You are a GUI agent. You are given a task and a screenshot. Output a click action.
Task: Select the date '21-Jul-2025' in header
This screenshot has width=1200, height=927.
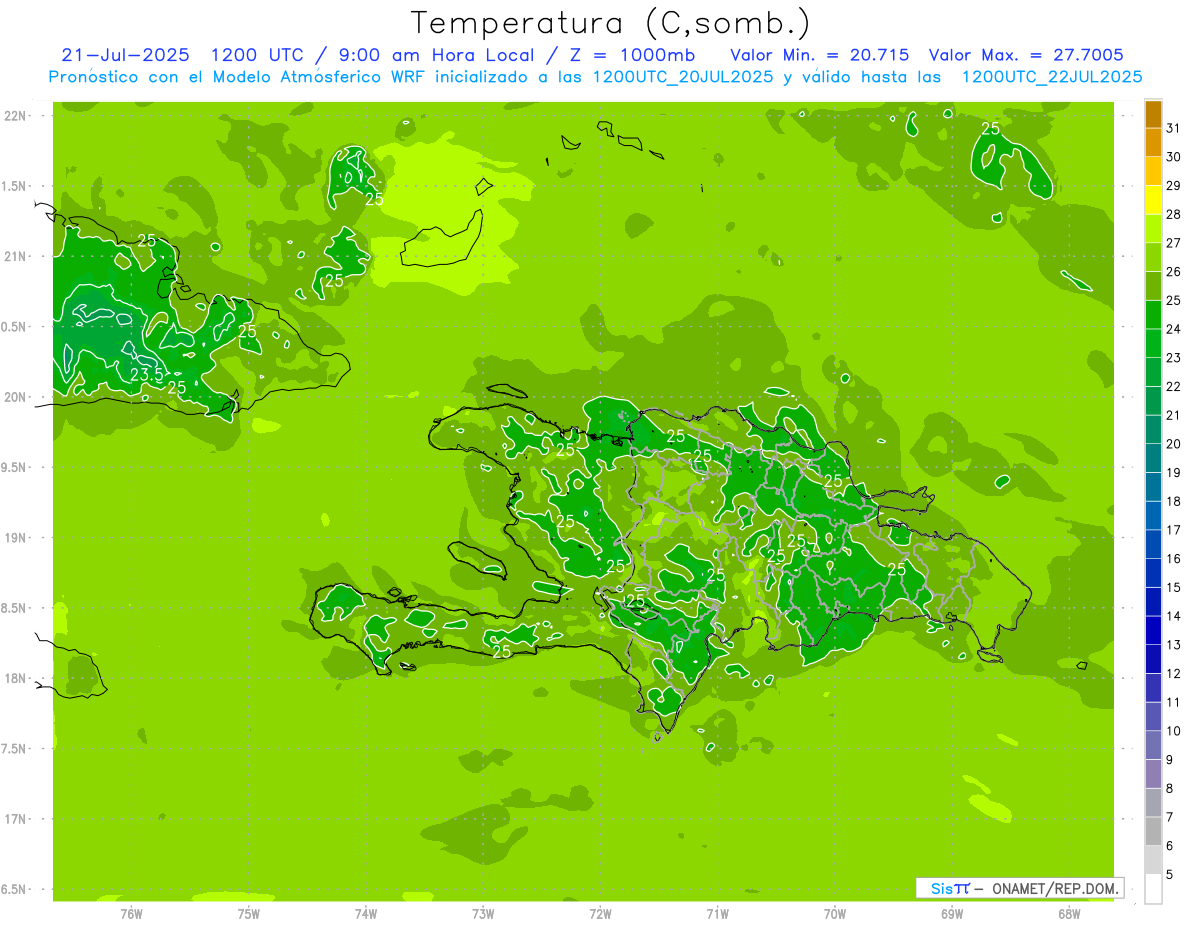coord(125,55)
